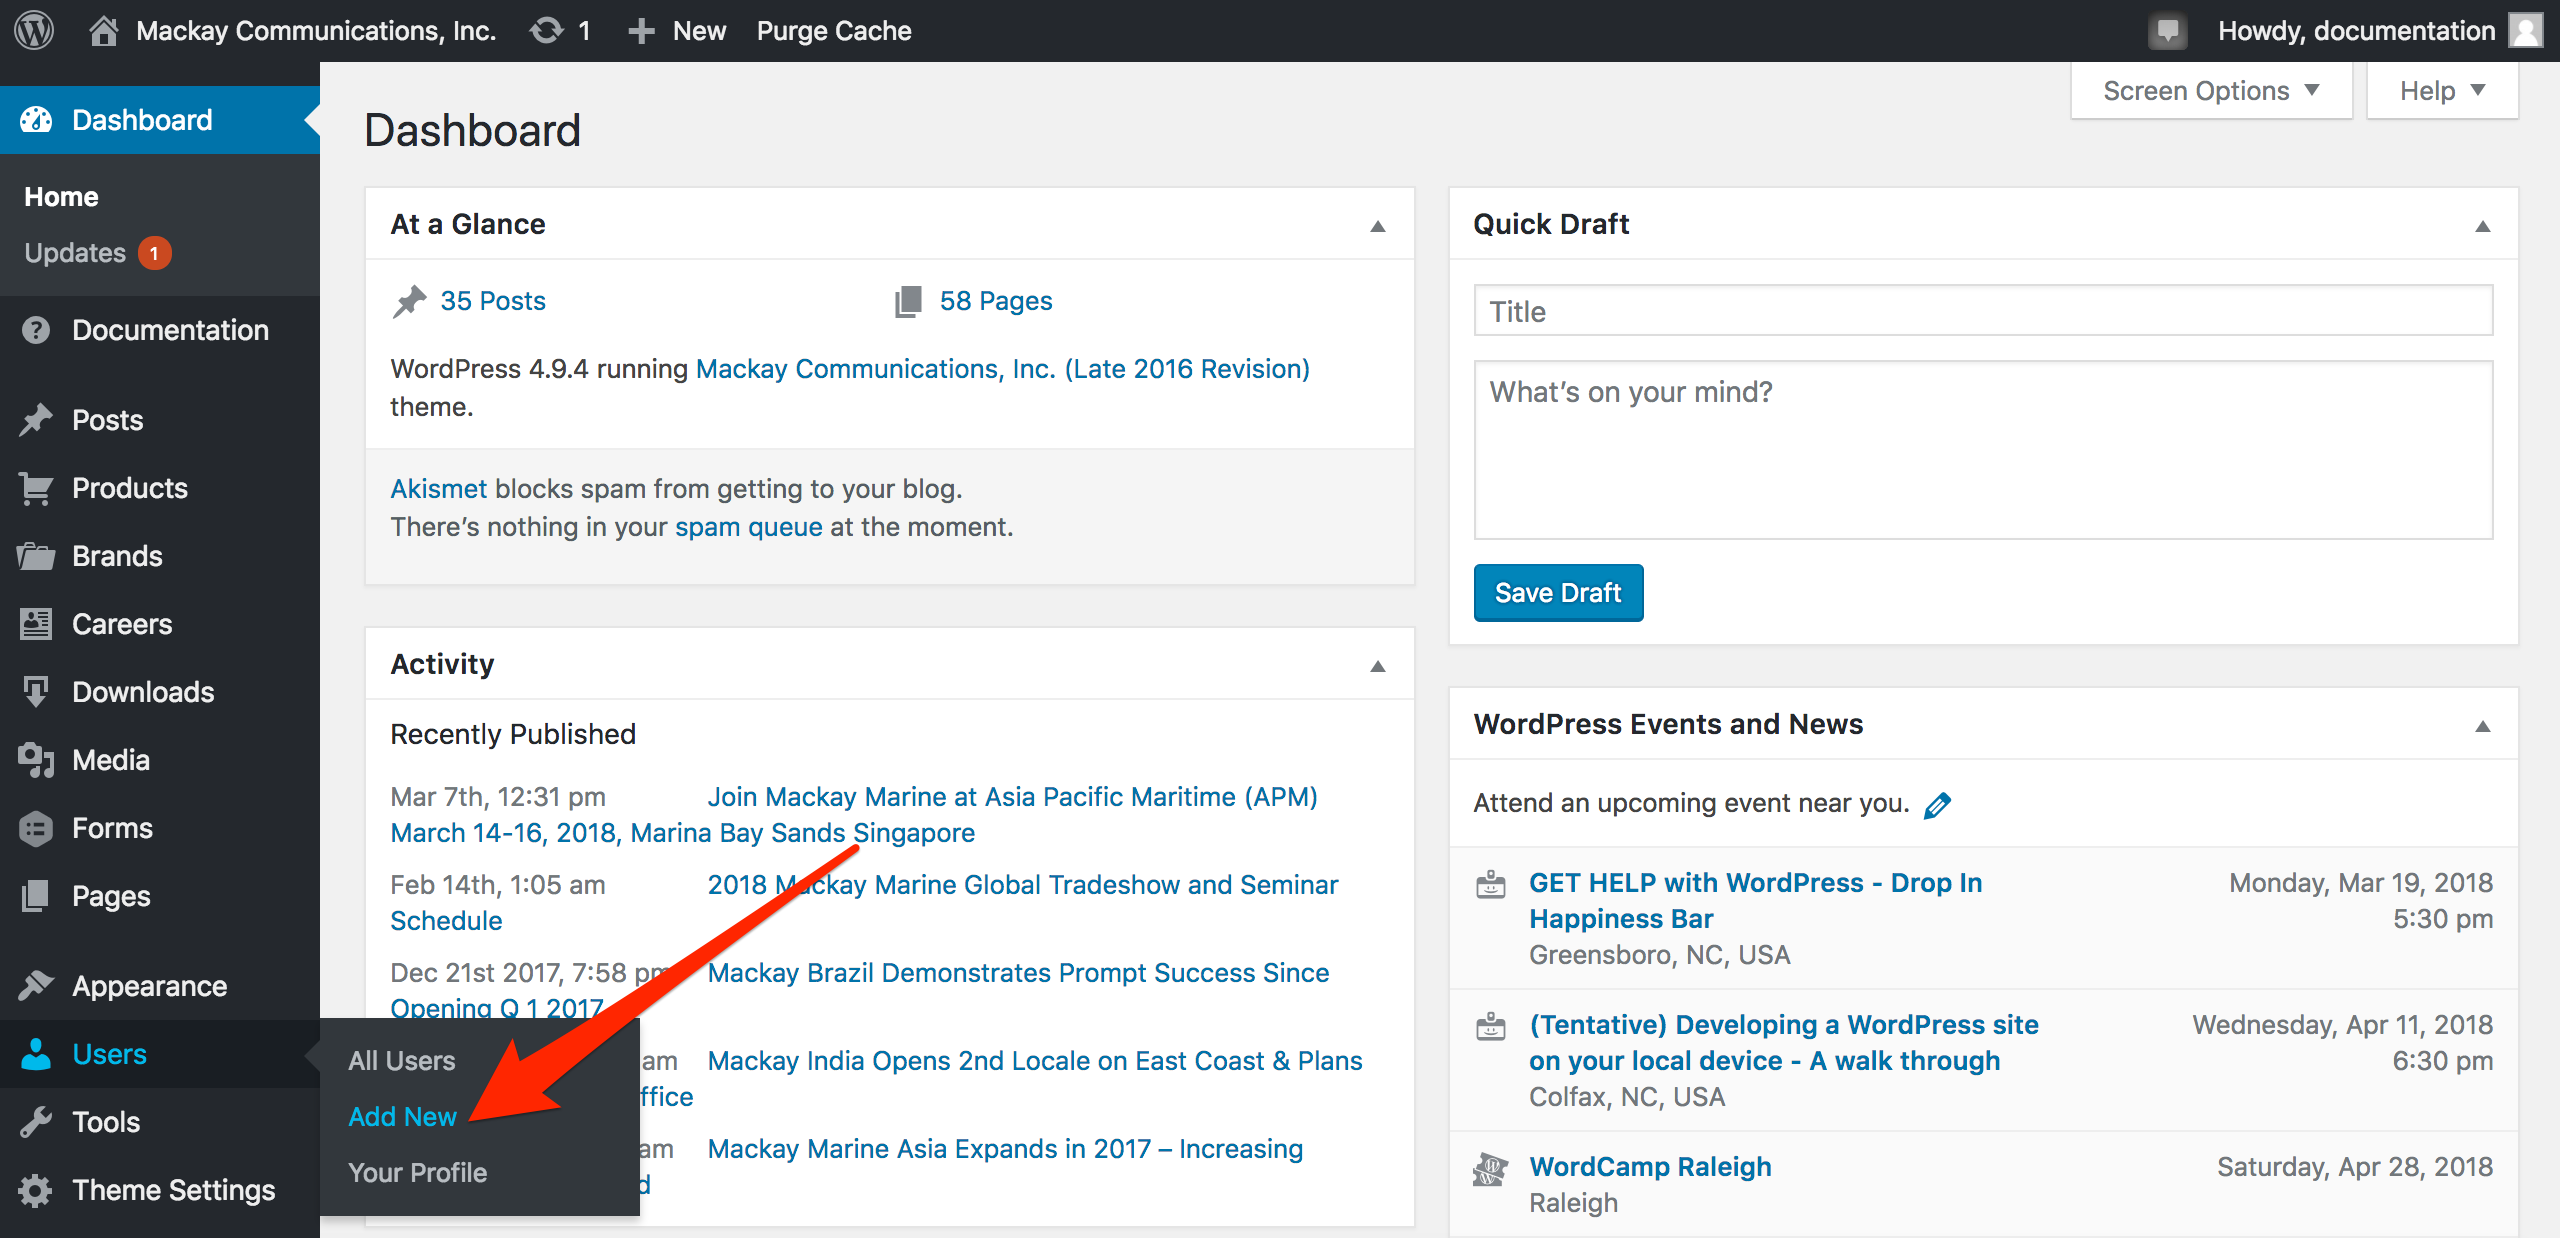The height and width of the screenshot is (1238, 2560).
Task: Click the WordCamp Raleigh event icon
Action: [x=1490, y=1168]
